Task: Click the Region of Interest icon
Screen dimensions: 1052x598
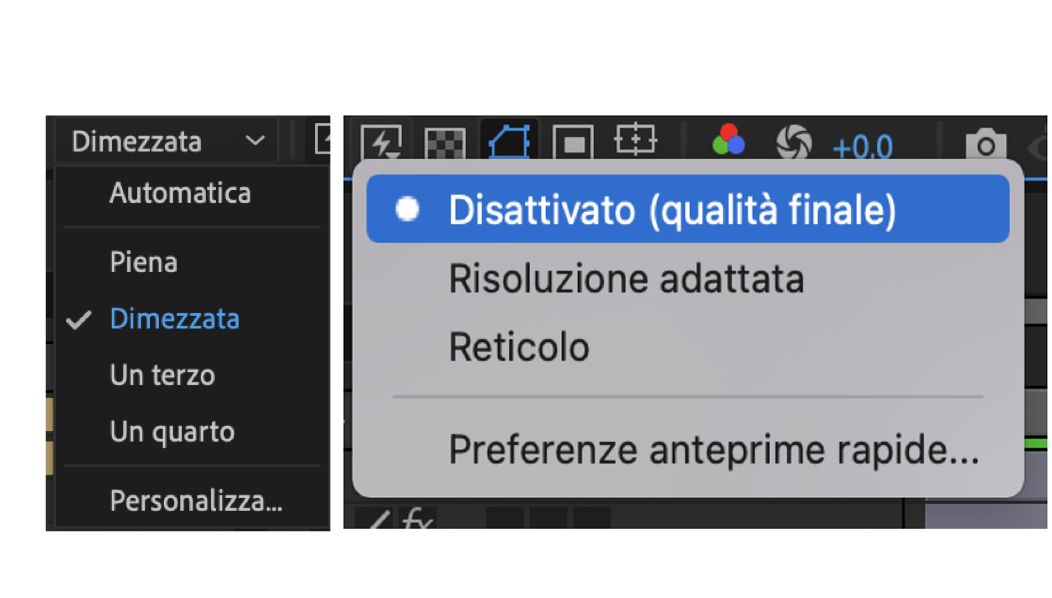Action: [x=573, y=143]
